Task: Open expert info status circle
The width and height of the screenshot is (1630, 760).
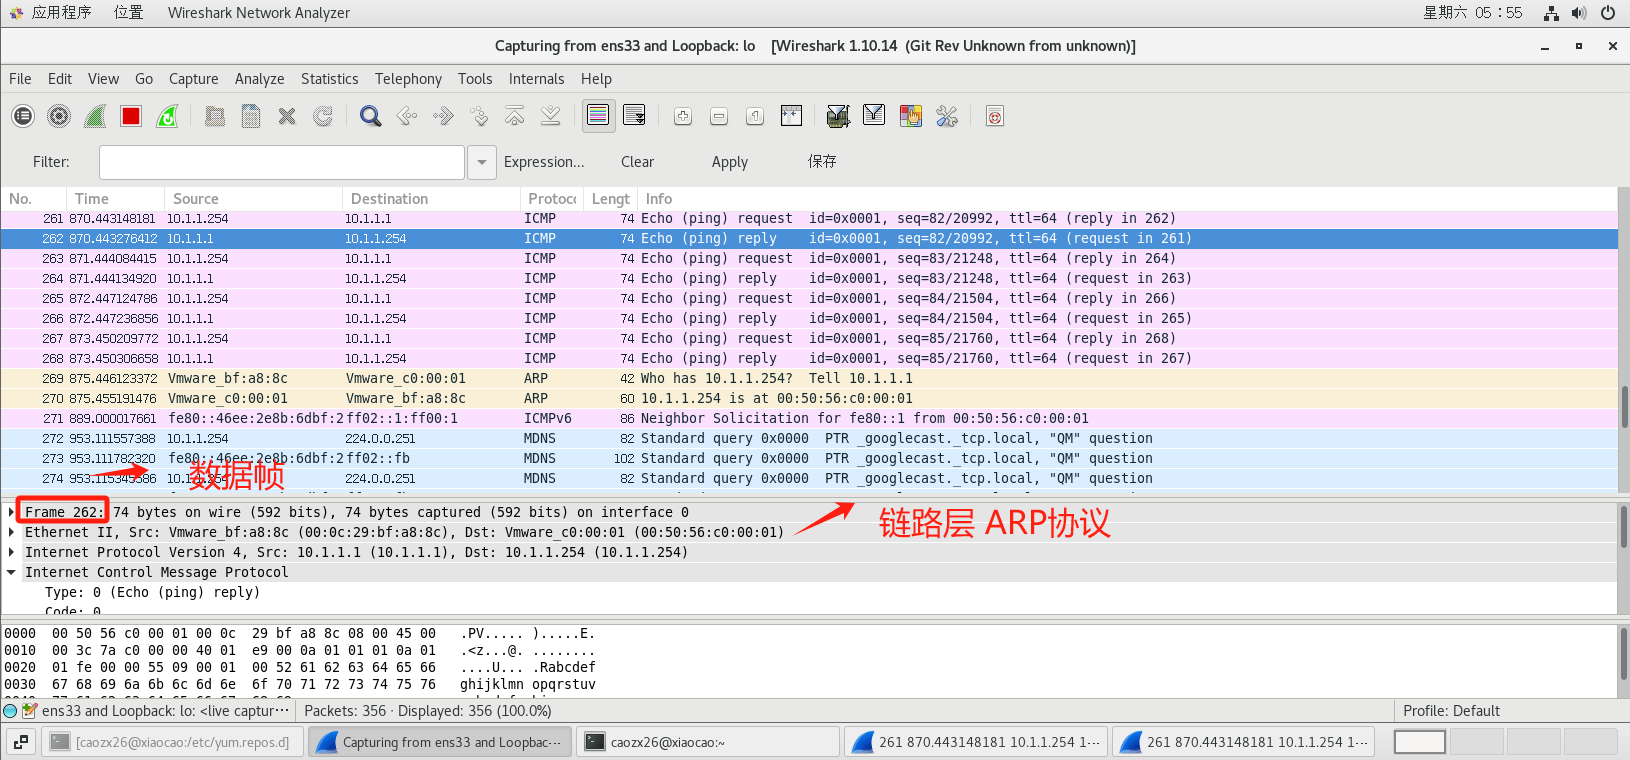Action: [10, 711]
